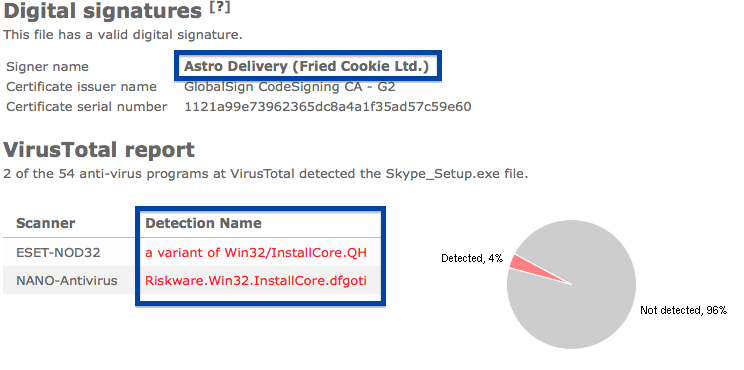Click the GlobalSign CodeSigning CA - G2 value
The width and height of the screenshot is (744, 370).
[x=289, y=87]
